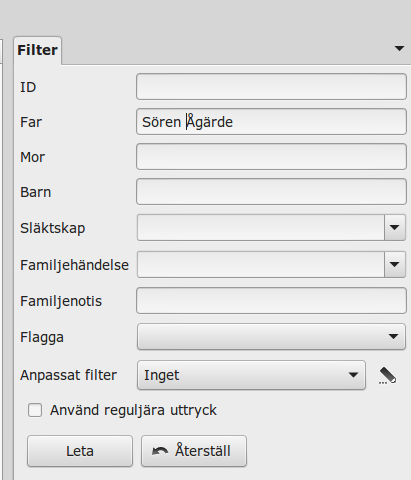Click the Familjehändelse label
Screen dimensions: 411x480
point(74,265)
